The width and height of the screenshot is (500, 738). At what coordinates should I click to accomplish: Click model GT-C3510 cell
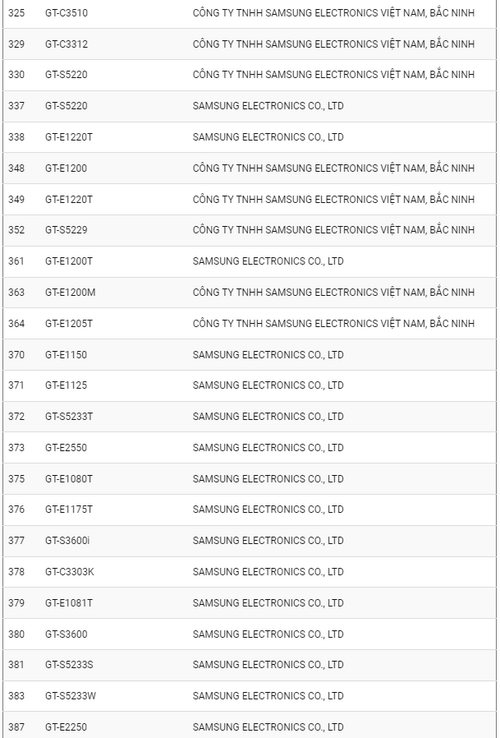click(x=66, y=13)
